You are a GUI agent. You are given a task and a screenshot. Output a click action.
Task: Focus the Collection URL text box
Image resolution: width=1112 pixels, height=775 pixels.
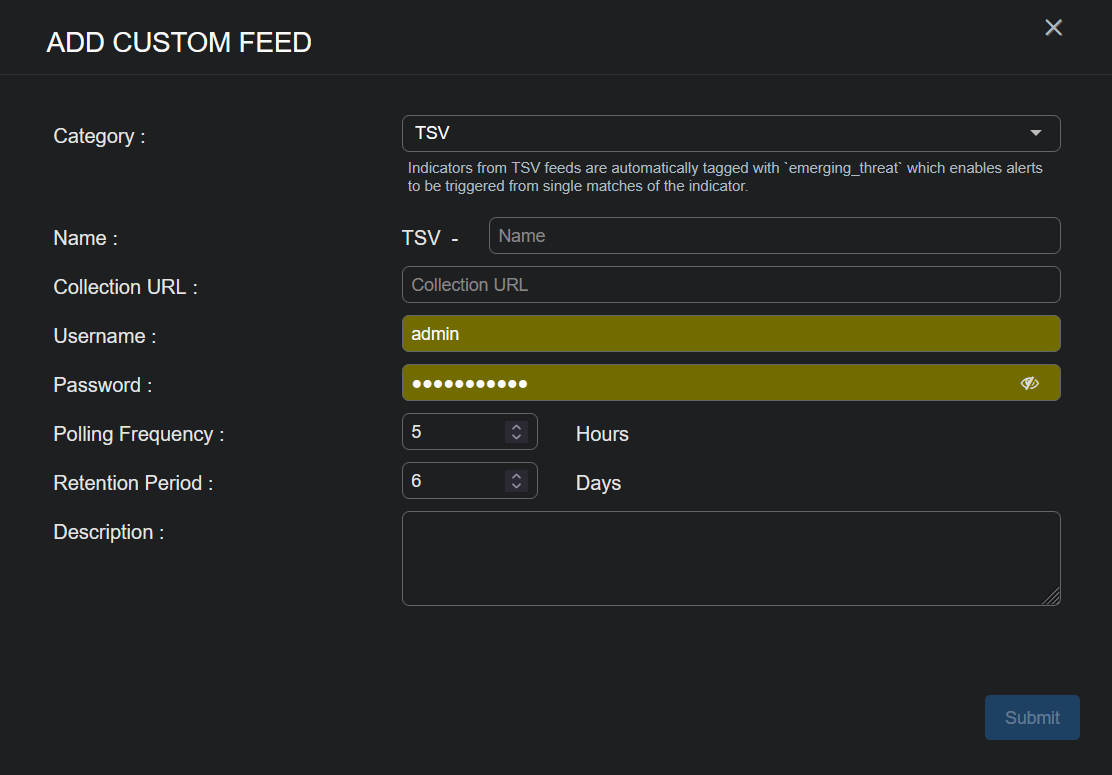click(x=730, y=285)
